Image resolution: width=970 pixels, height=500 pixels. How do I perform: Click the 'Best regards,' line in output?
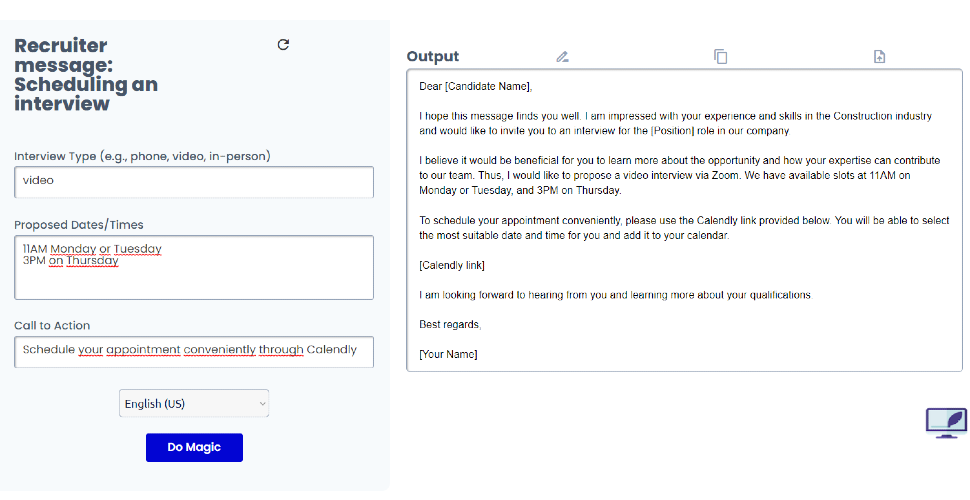(450, 325)
